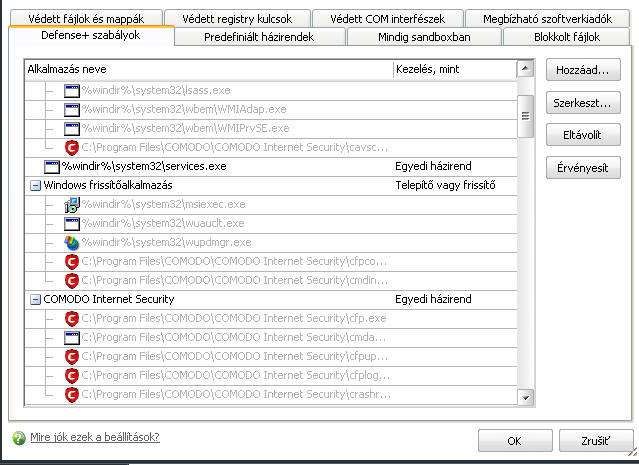Confirm with the OK button
This screenshot has height=465, width=639.
click(515, 441)
